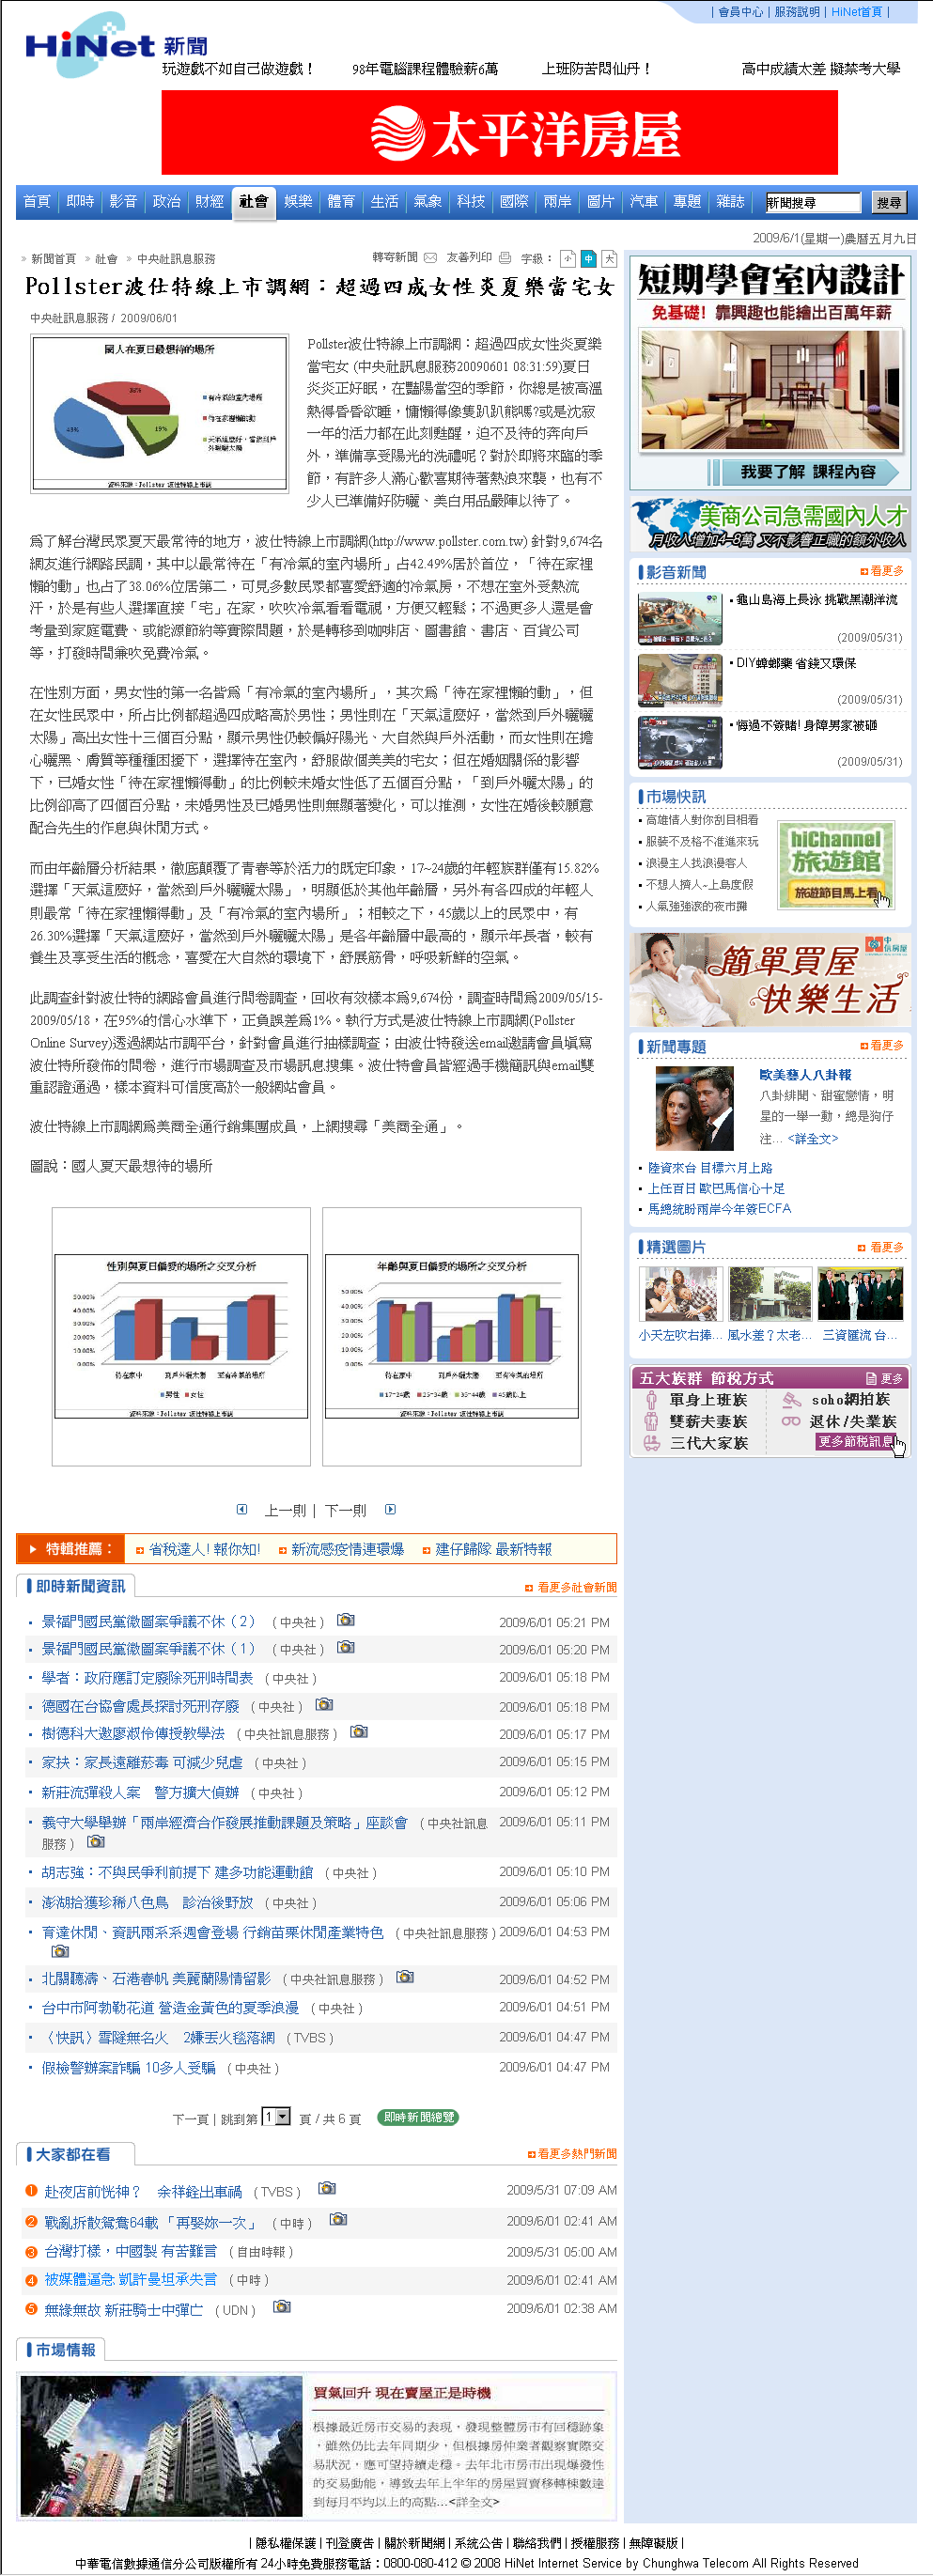Select the small font size icon
933x2576 pixels.
coord(567,258)
